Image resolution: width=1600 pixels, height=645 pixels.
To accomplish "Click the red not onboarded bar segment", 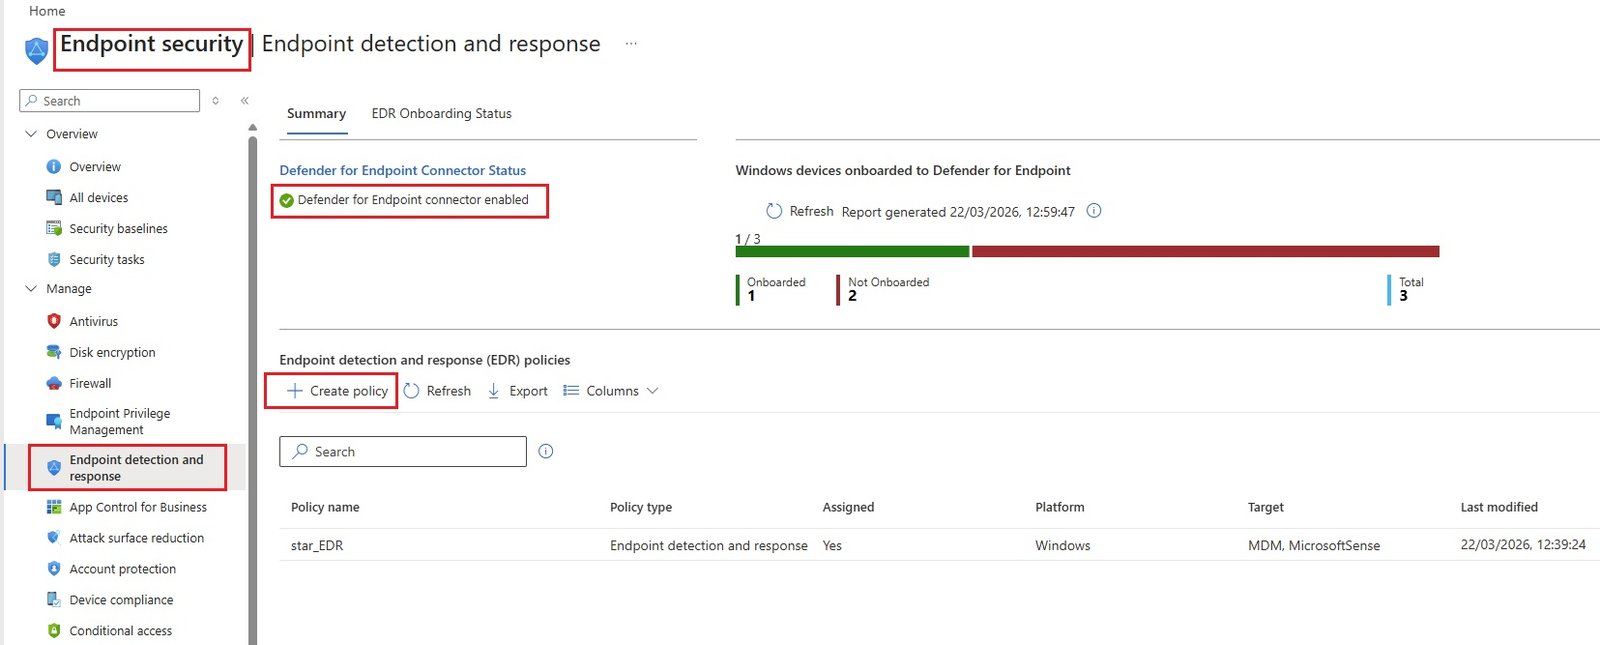I will click(x=1206, y=251).
